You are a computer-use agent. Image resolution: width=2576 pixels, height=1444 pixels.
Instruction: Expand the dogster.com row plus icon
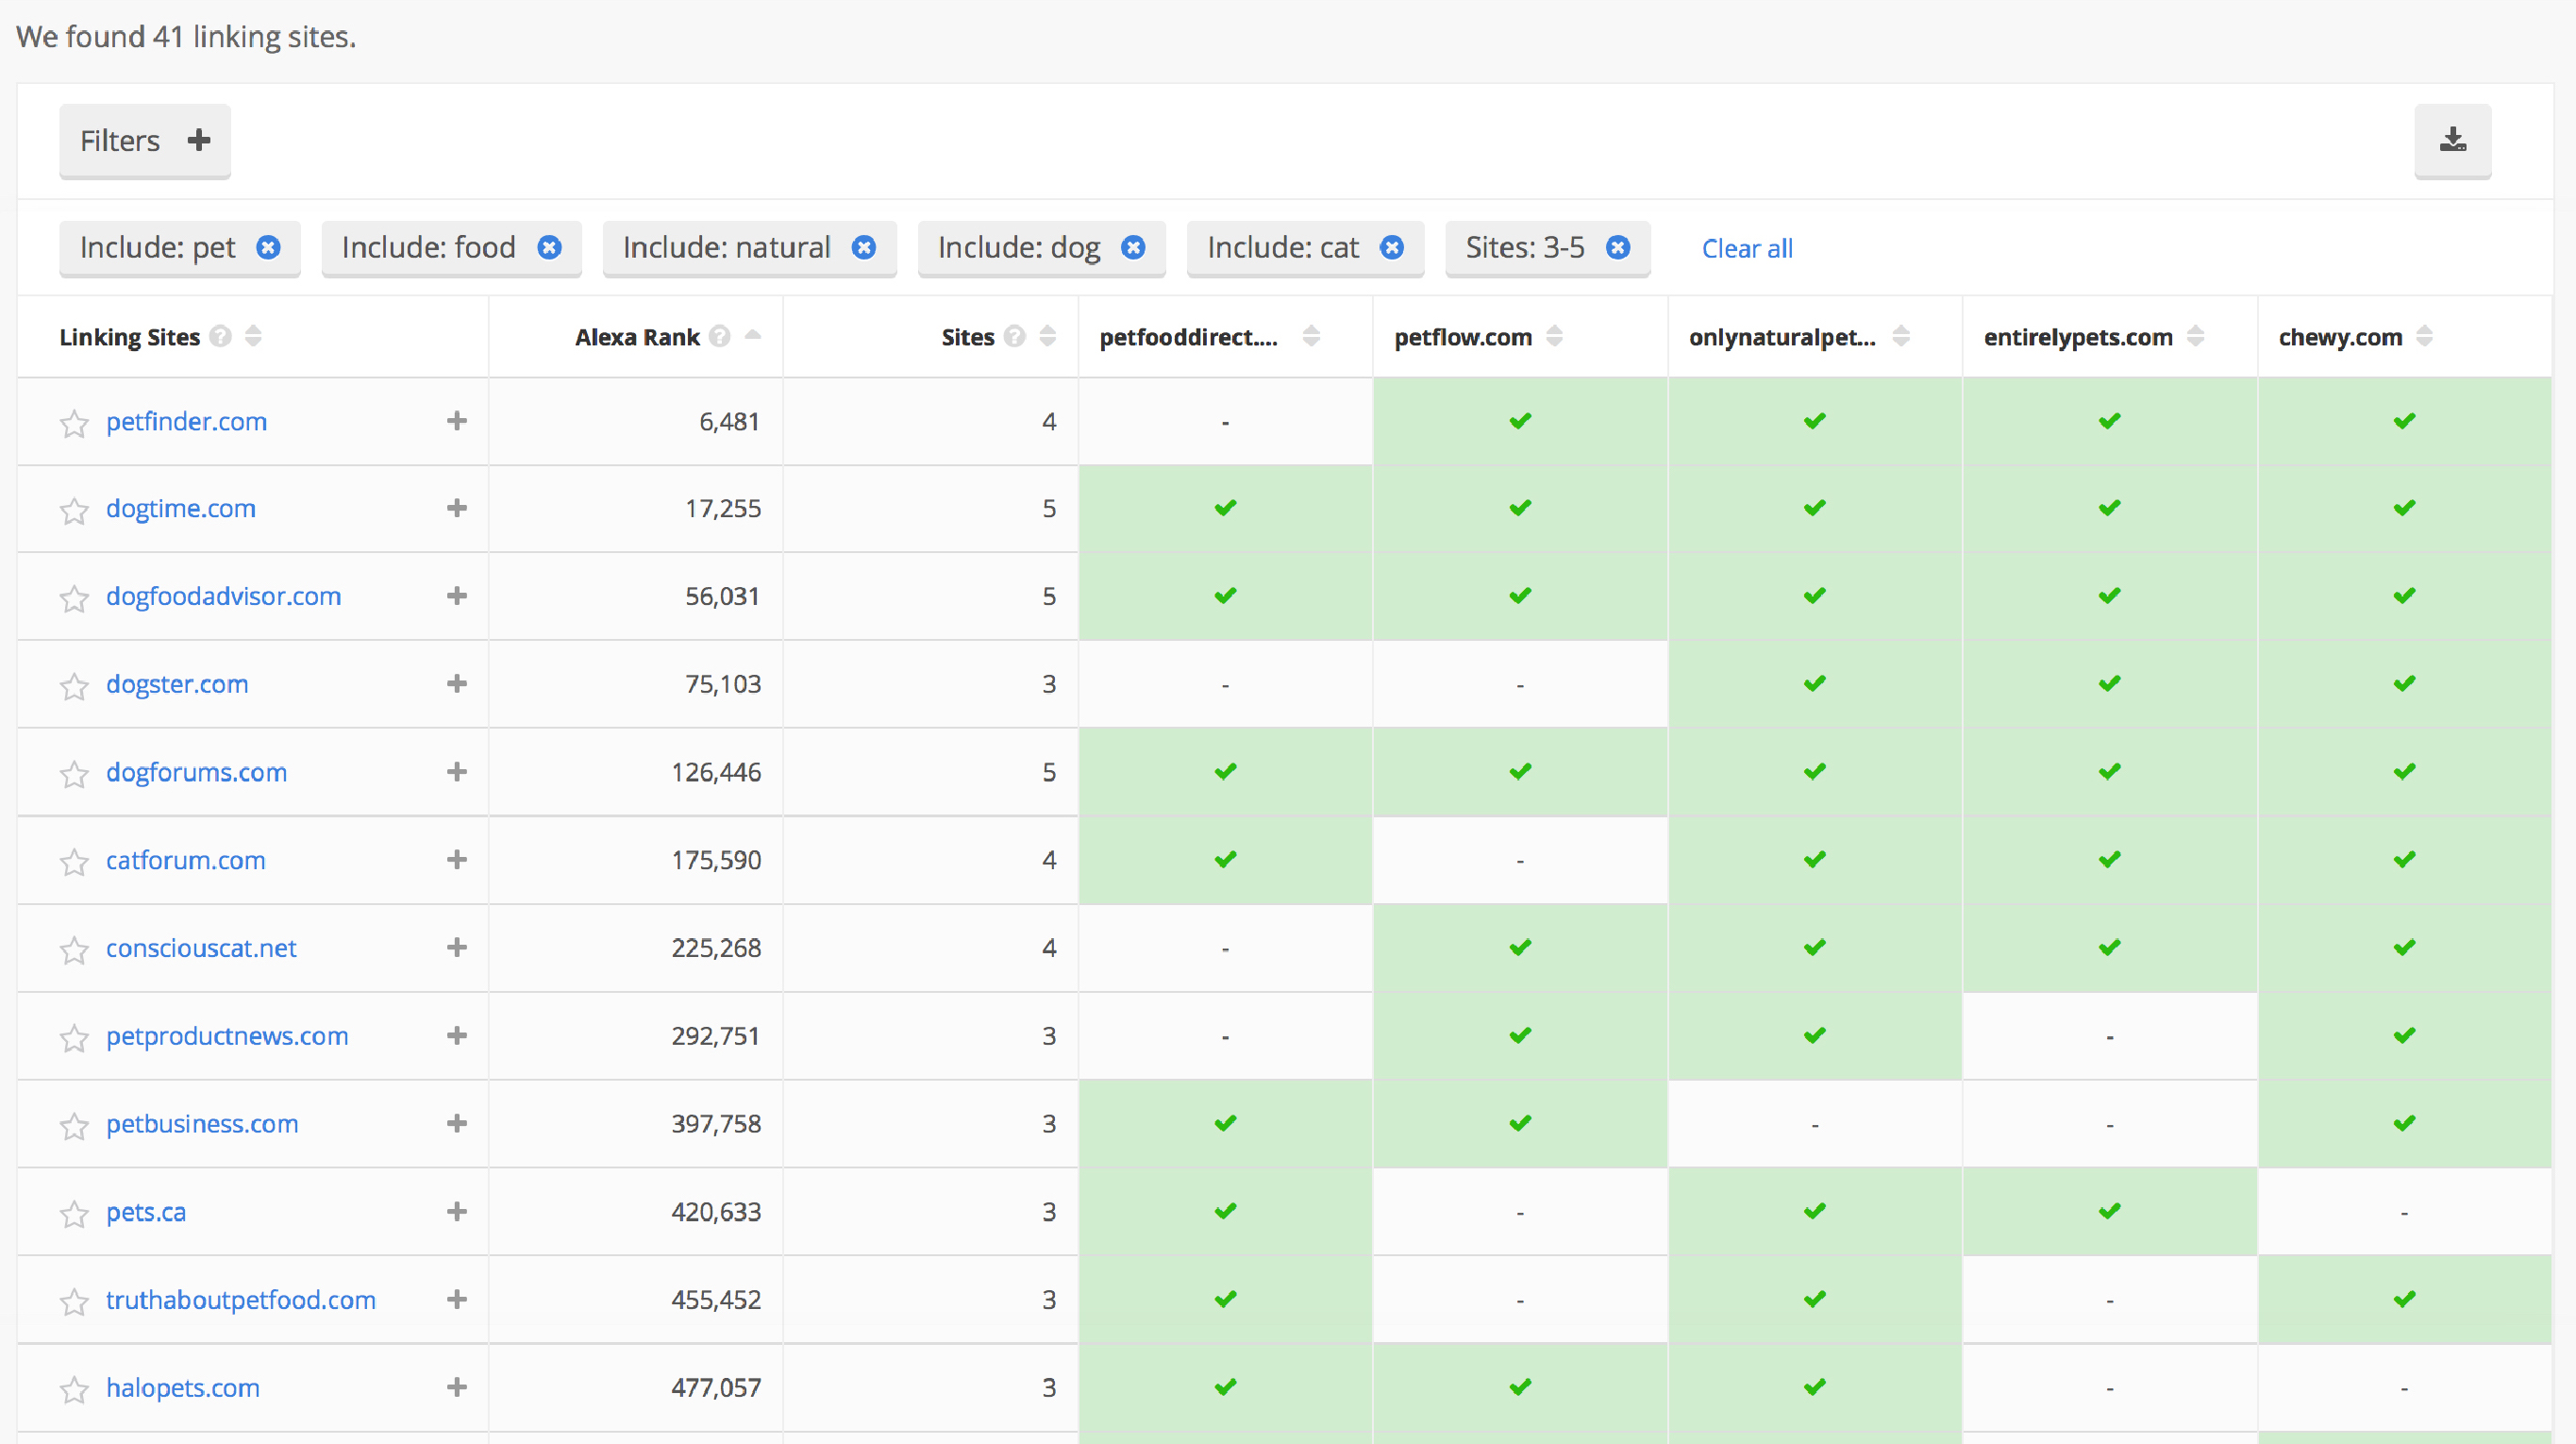point(457,684)
